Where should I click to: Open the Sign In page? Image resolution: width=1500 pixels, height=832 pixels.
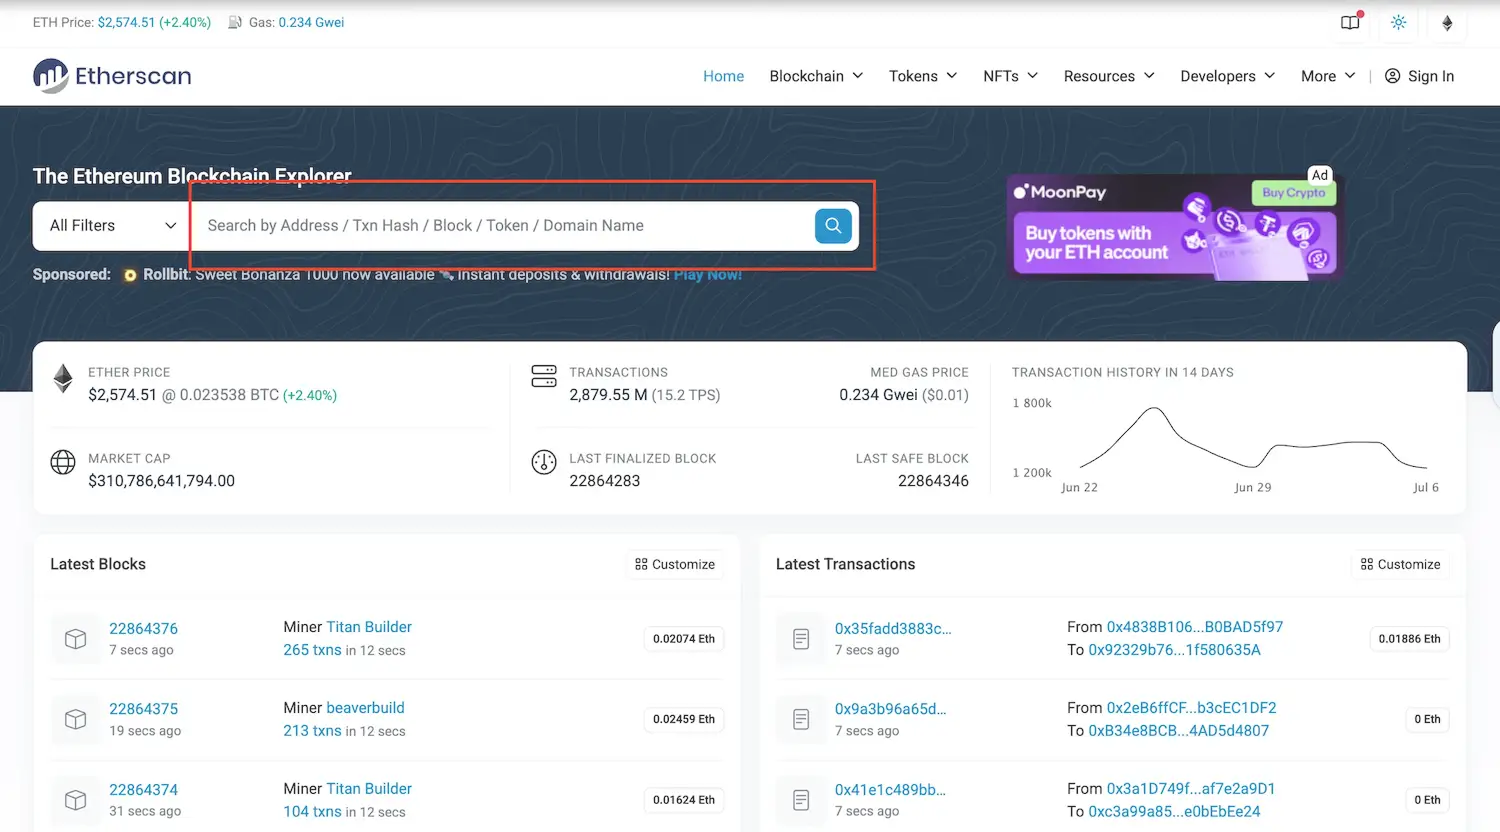[x=1419, y=76]
